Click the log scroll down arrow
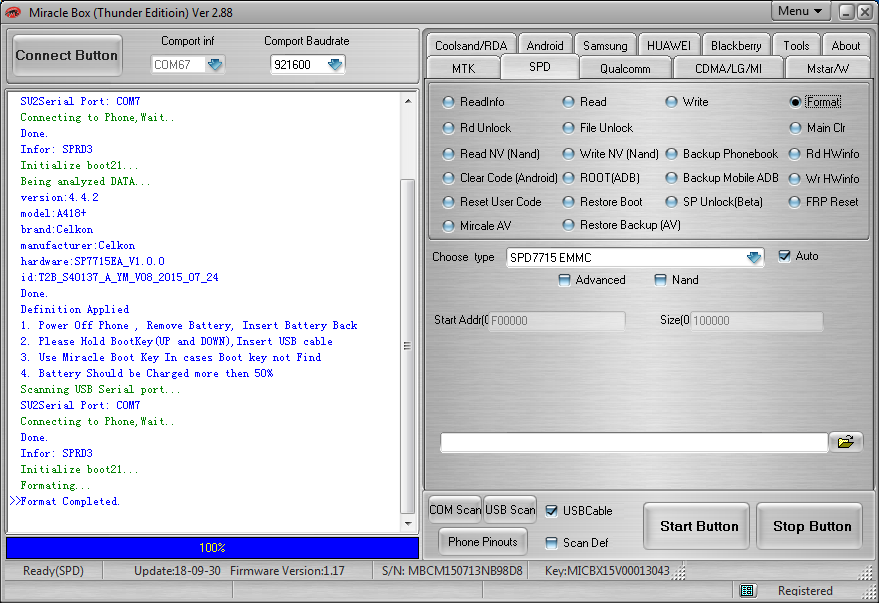This screenshot has width=879, height=603. point(408,523)
